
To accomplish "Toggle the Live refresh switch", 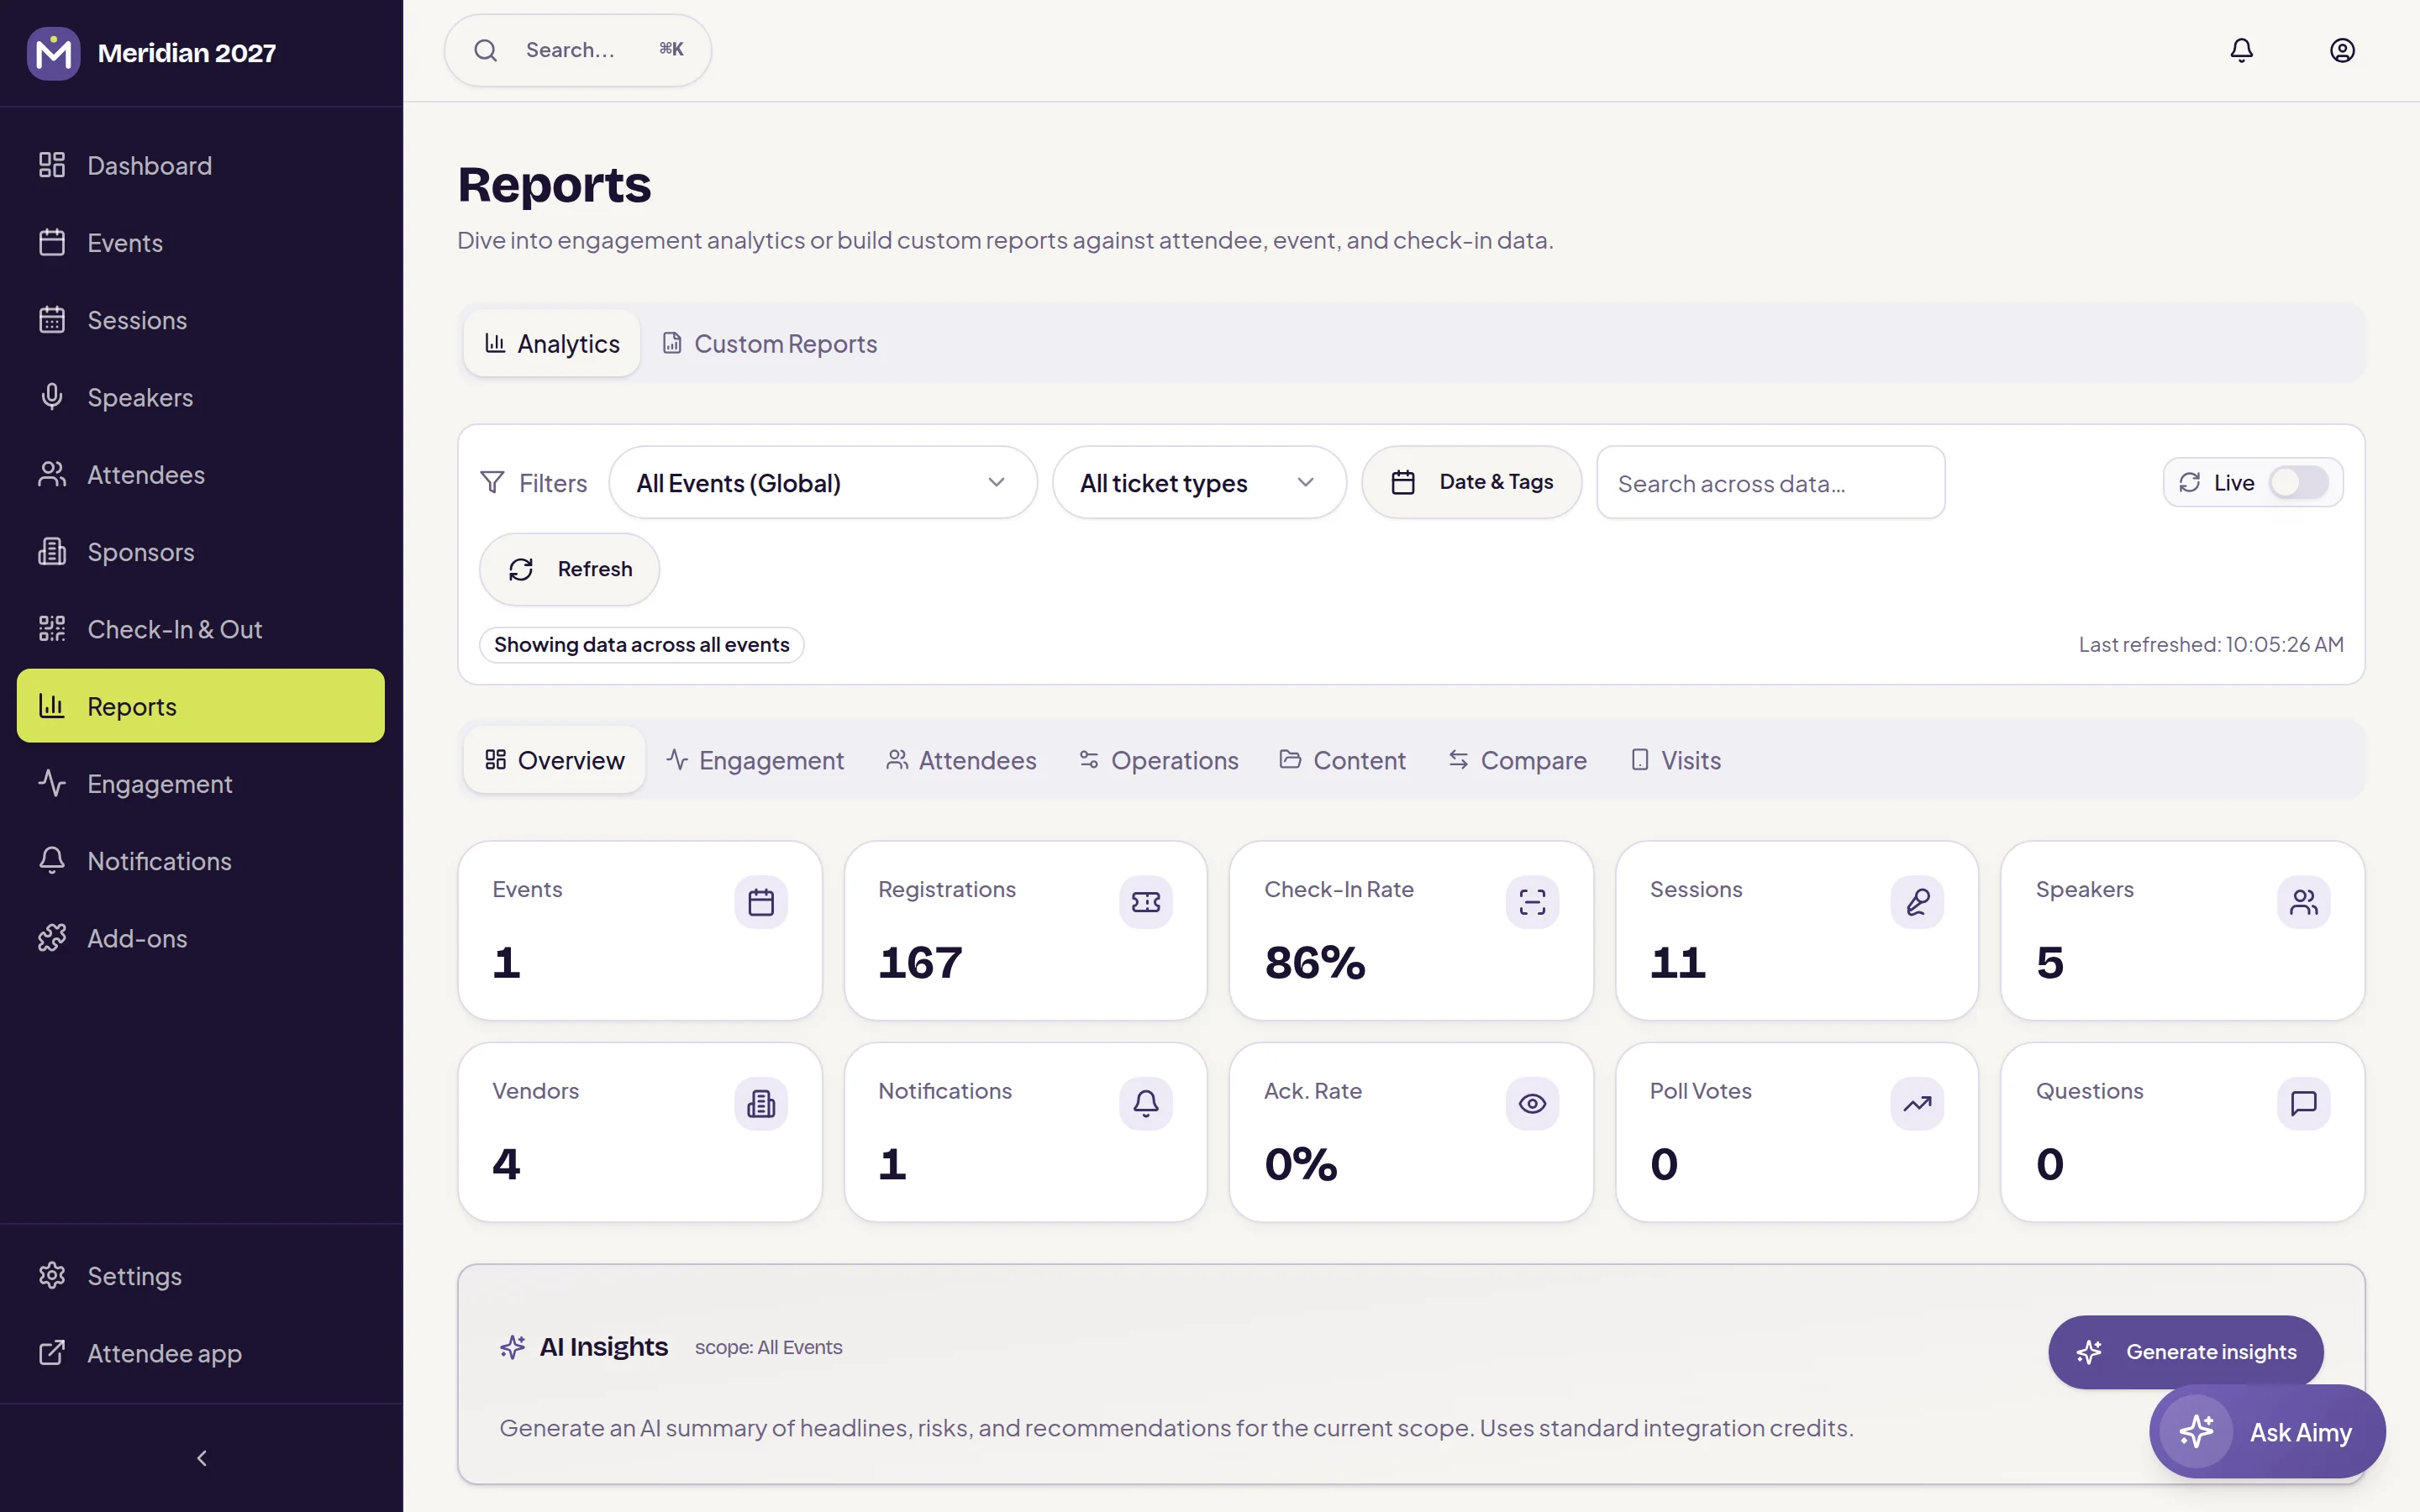I will [x=2298, y=483].
